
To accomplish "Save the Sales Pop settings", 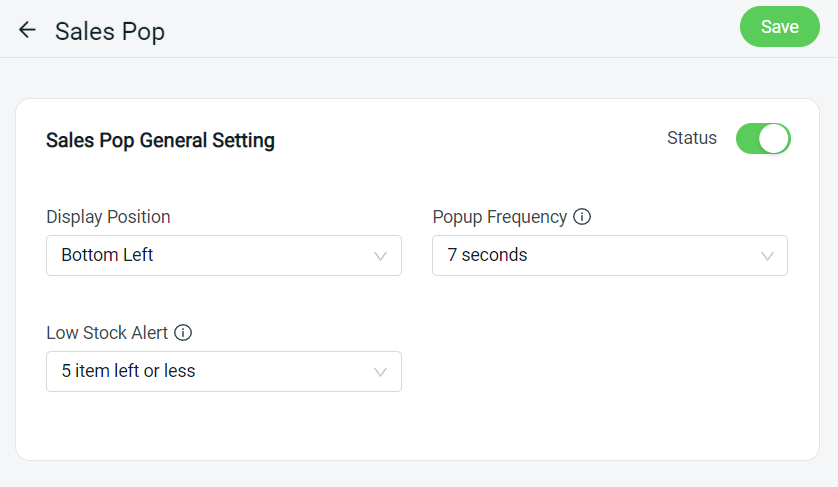I will (780, 27).
